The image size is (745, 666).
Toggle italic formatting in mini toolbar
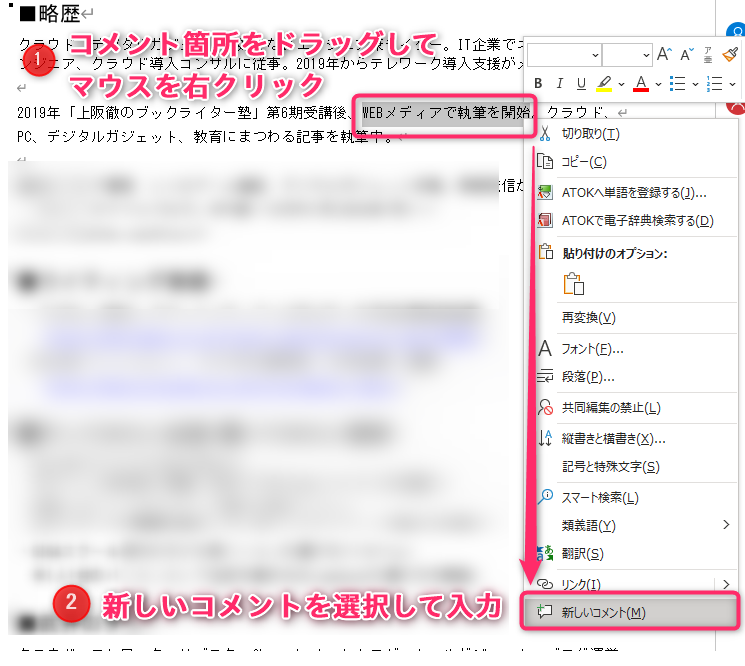pyautogui.click(x=559, y=83)
